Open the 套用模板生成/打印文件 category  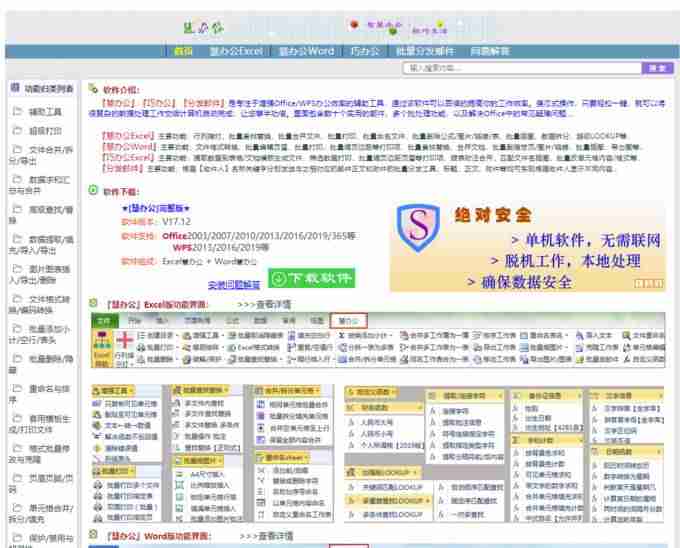40,424
